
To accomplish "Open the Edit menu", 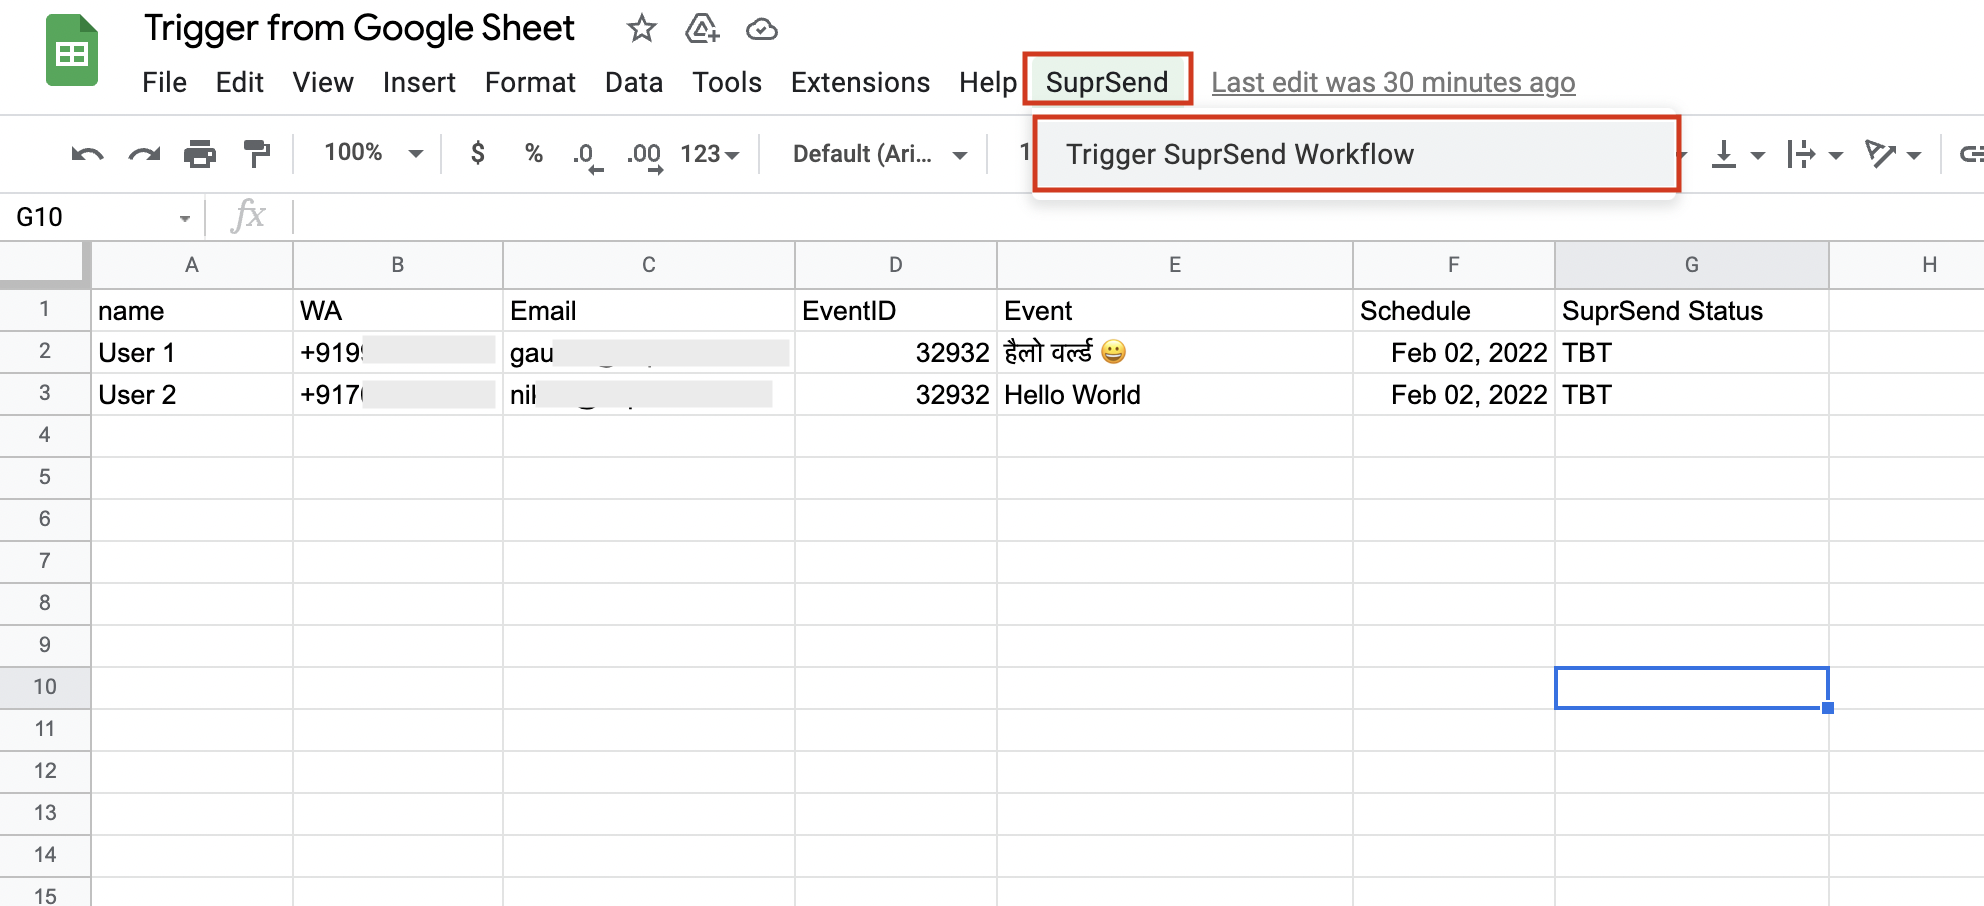I will pyautogui.click(x=239, y=82).
